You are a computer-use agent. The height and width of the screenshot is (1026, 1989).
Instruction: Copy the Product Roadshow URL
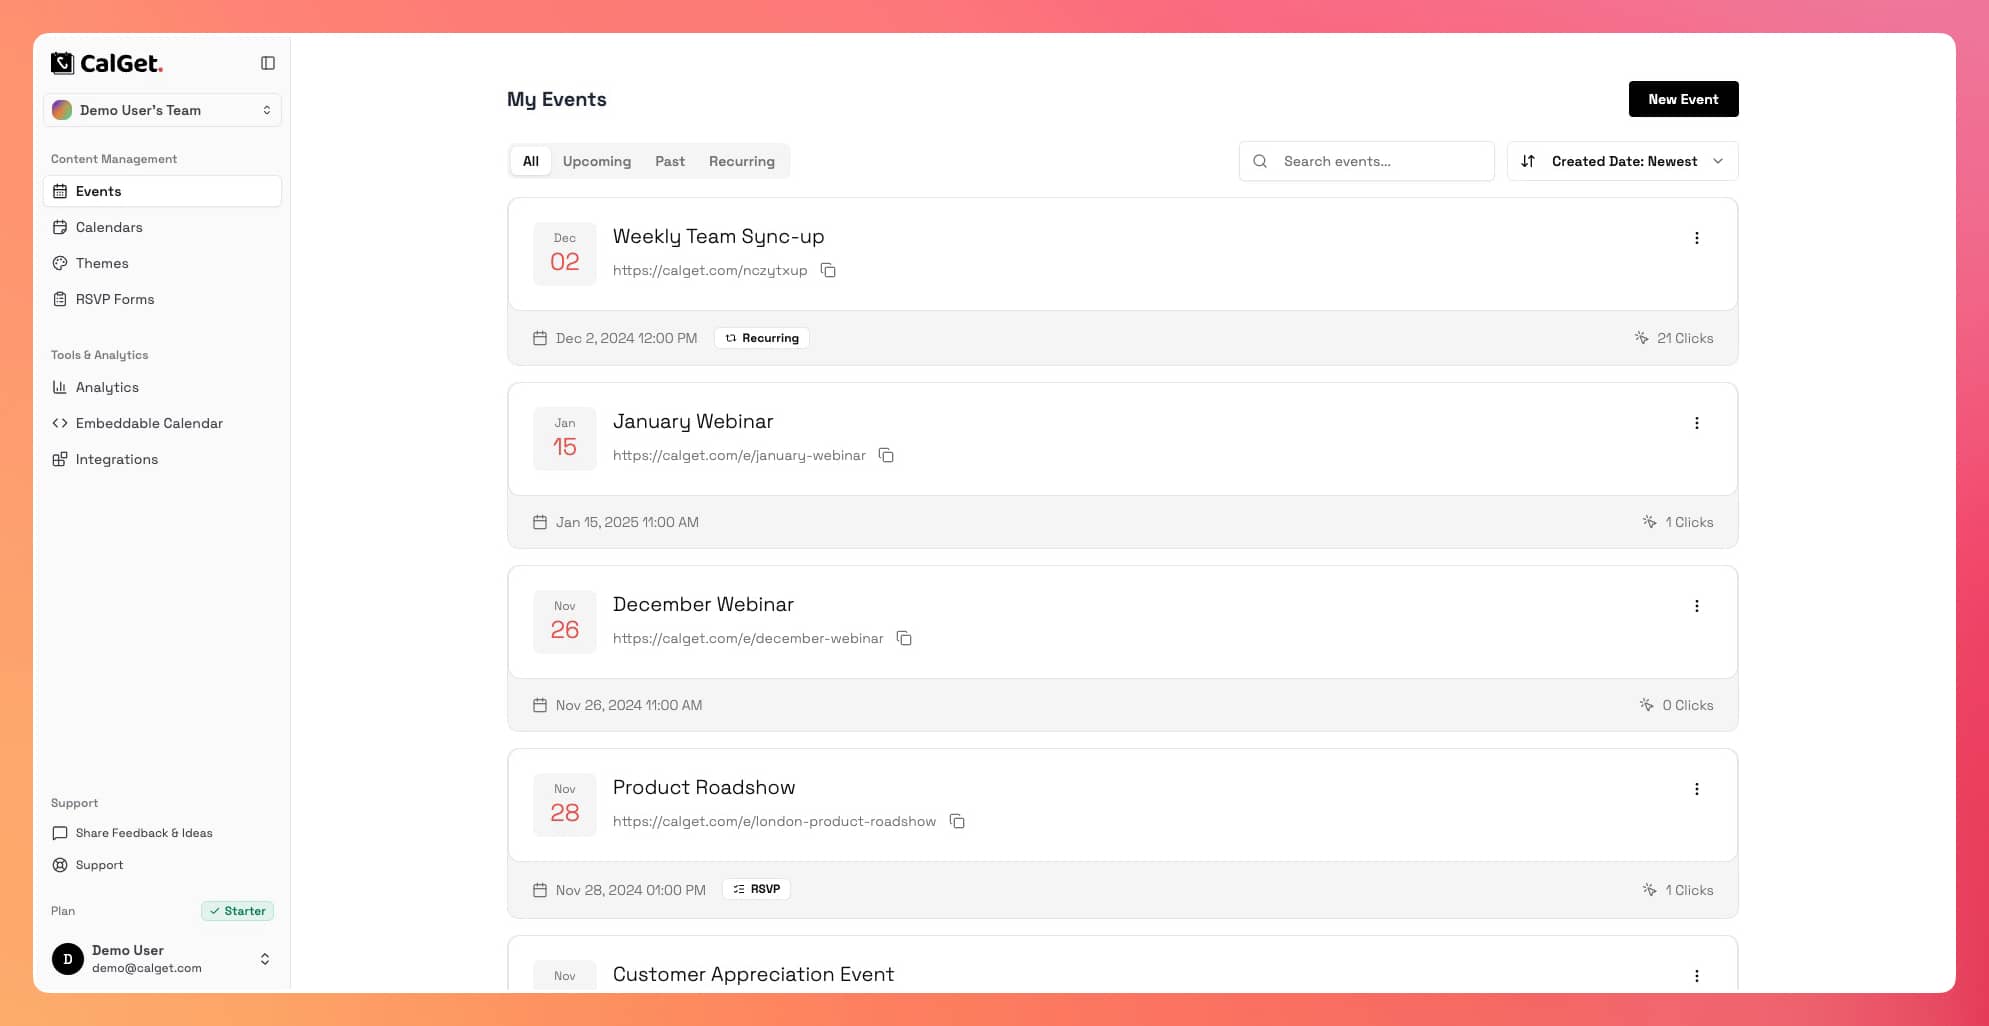(957, 821)
